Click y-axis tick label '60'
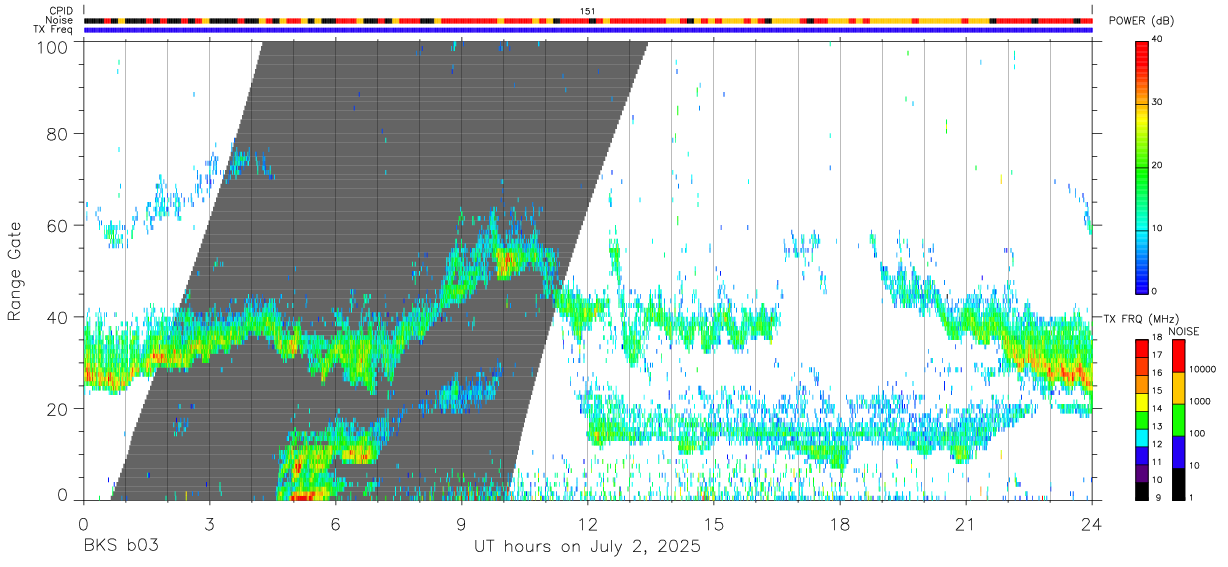Image resolution: width=1228 pixels, height=567 pixels. point(59,225)
